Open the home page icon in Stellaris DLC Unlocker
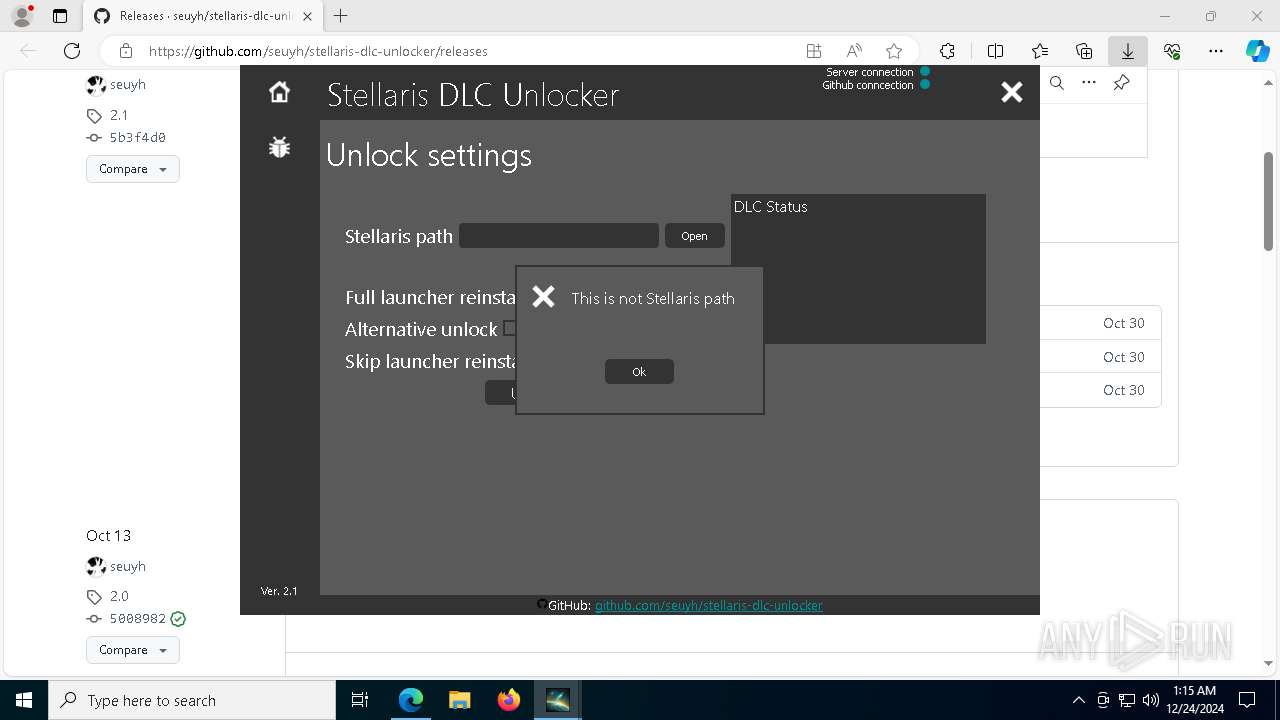Screen dimensions: 1280x720 [279, 92]
